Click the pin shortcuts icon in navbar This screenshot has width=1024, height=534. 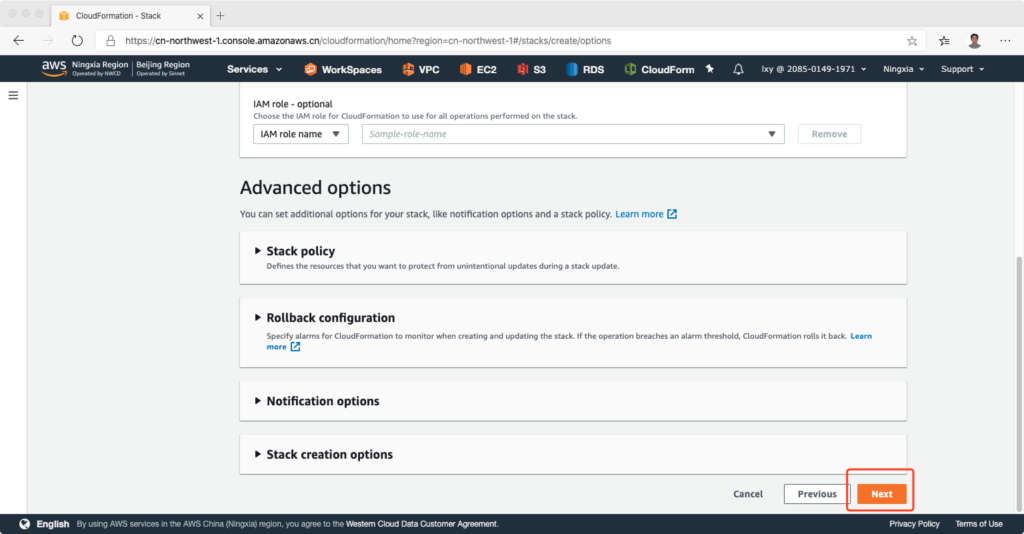(710, 69)
